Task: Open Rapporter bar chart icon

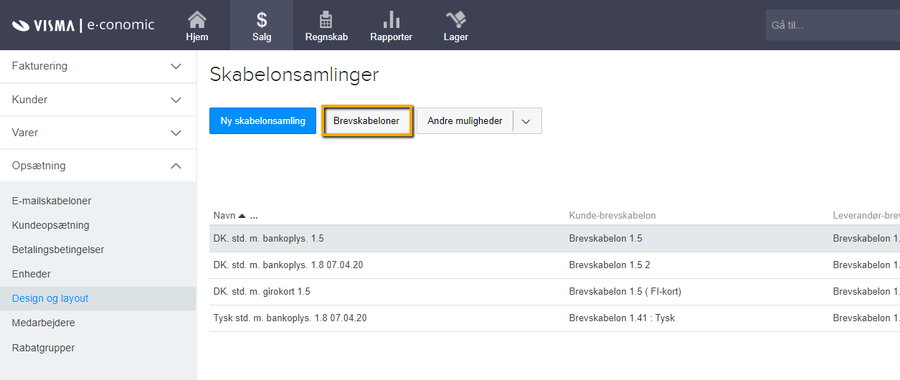Action: [x=391, y=20]
